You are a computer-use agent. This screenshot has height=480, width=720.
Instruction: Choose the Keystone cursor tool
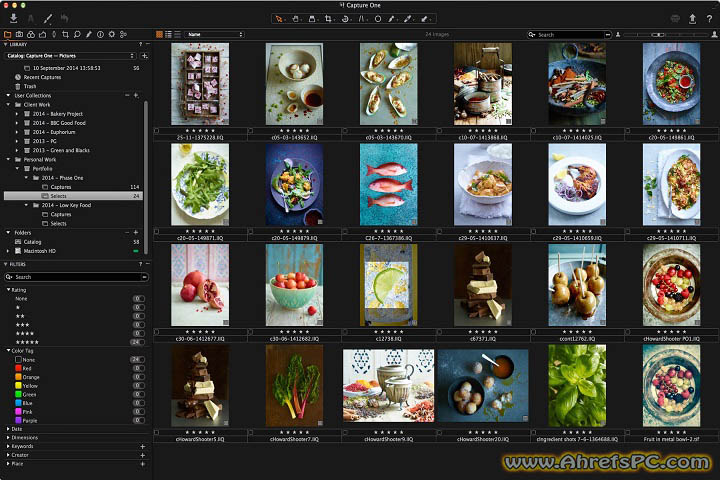[362, 19]
